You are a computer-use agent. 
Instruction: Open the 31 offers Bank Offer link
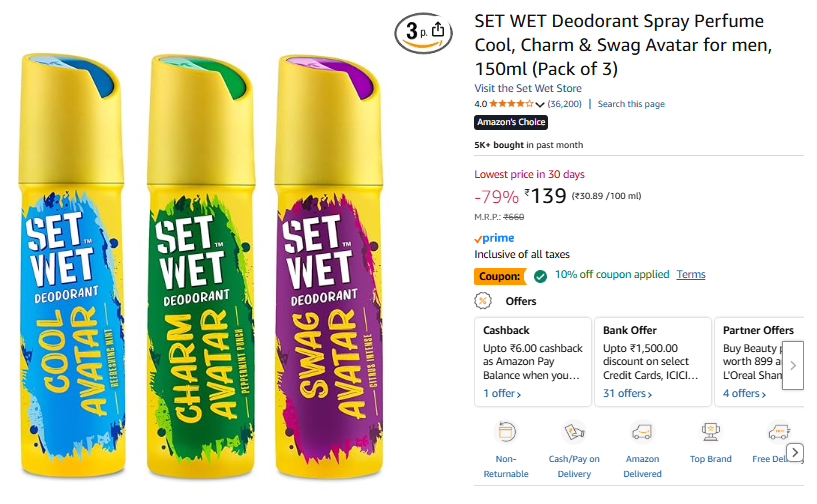point(625,394)
